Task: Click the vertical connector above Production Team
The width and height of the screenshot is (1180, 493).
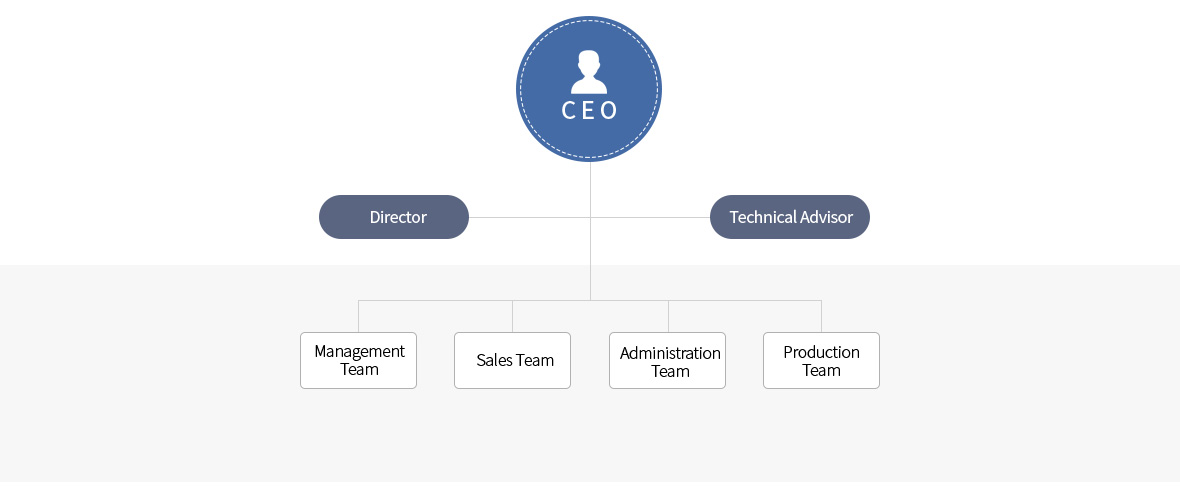Action: [x=821, y=316]
